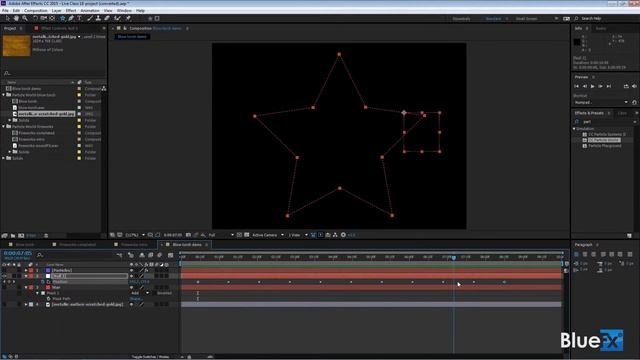This screenshot has width=640, height=360.
Task: Toggle the Draft 3D icon in timeline
Action: click(131, 255)
